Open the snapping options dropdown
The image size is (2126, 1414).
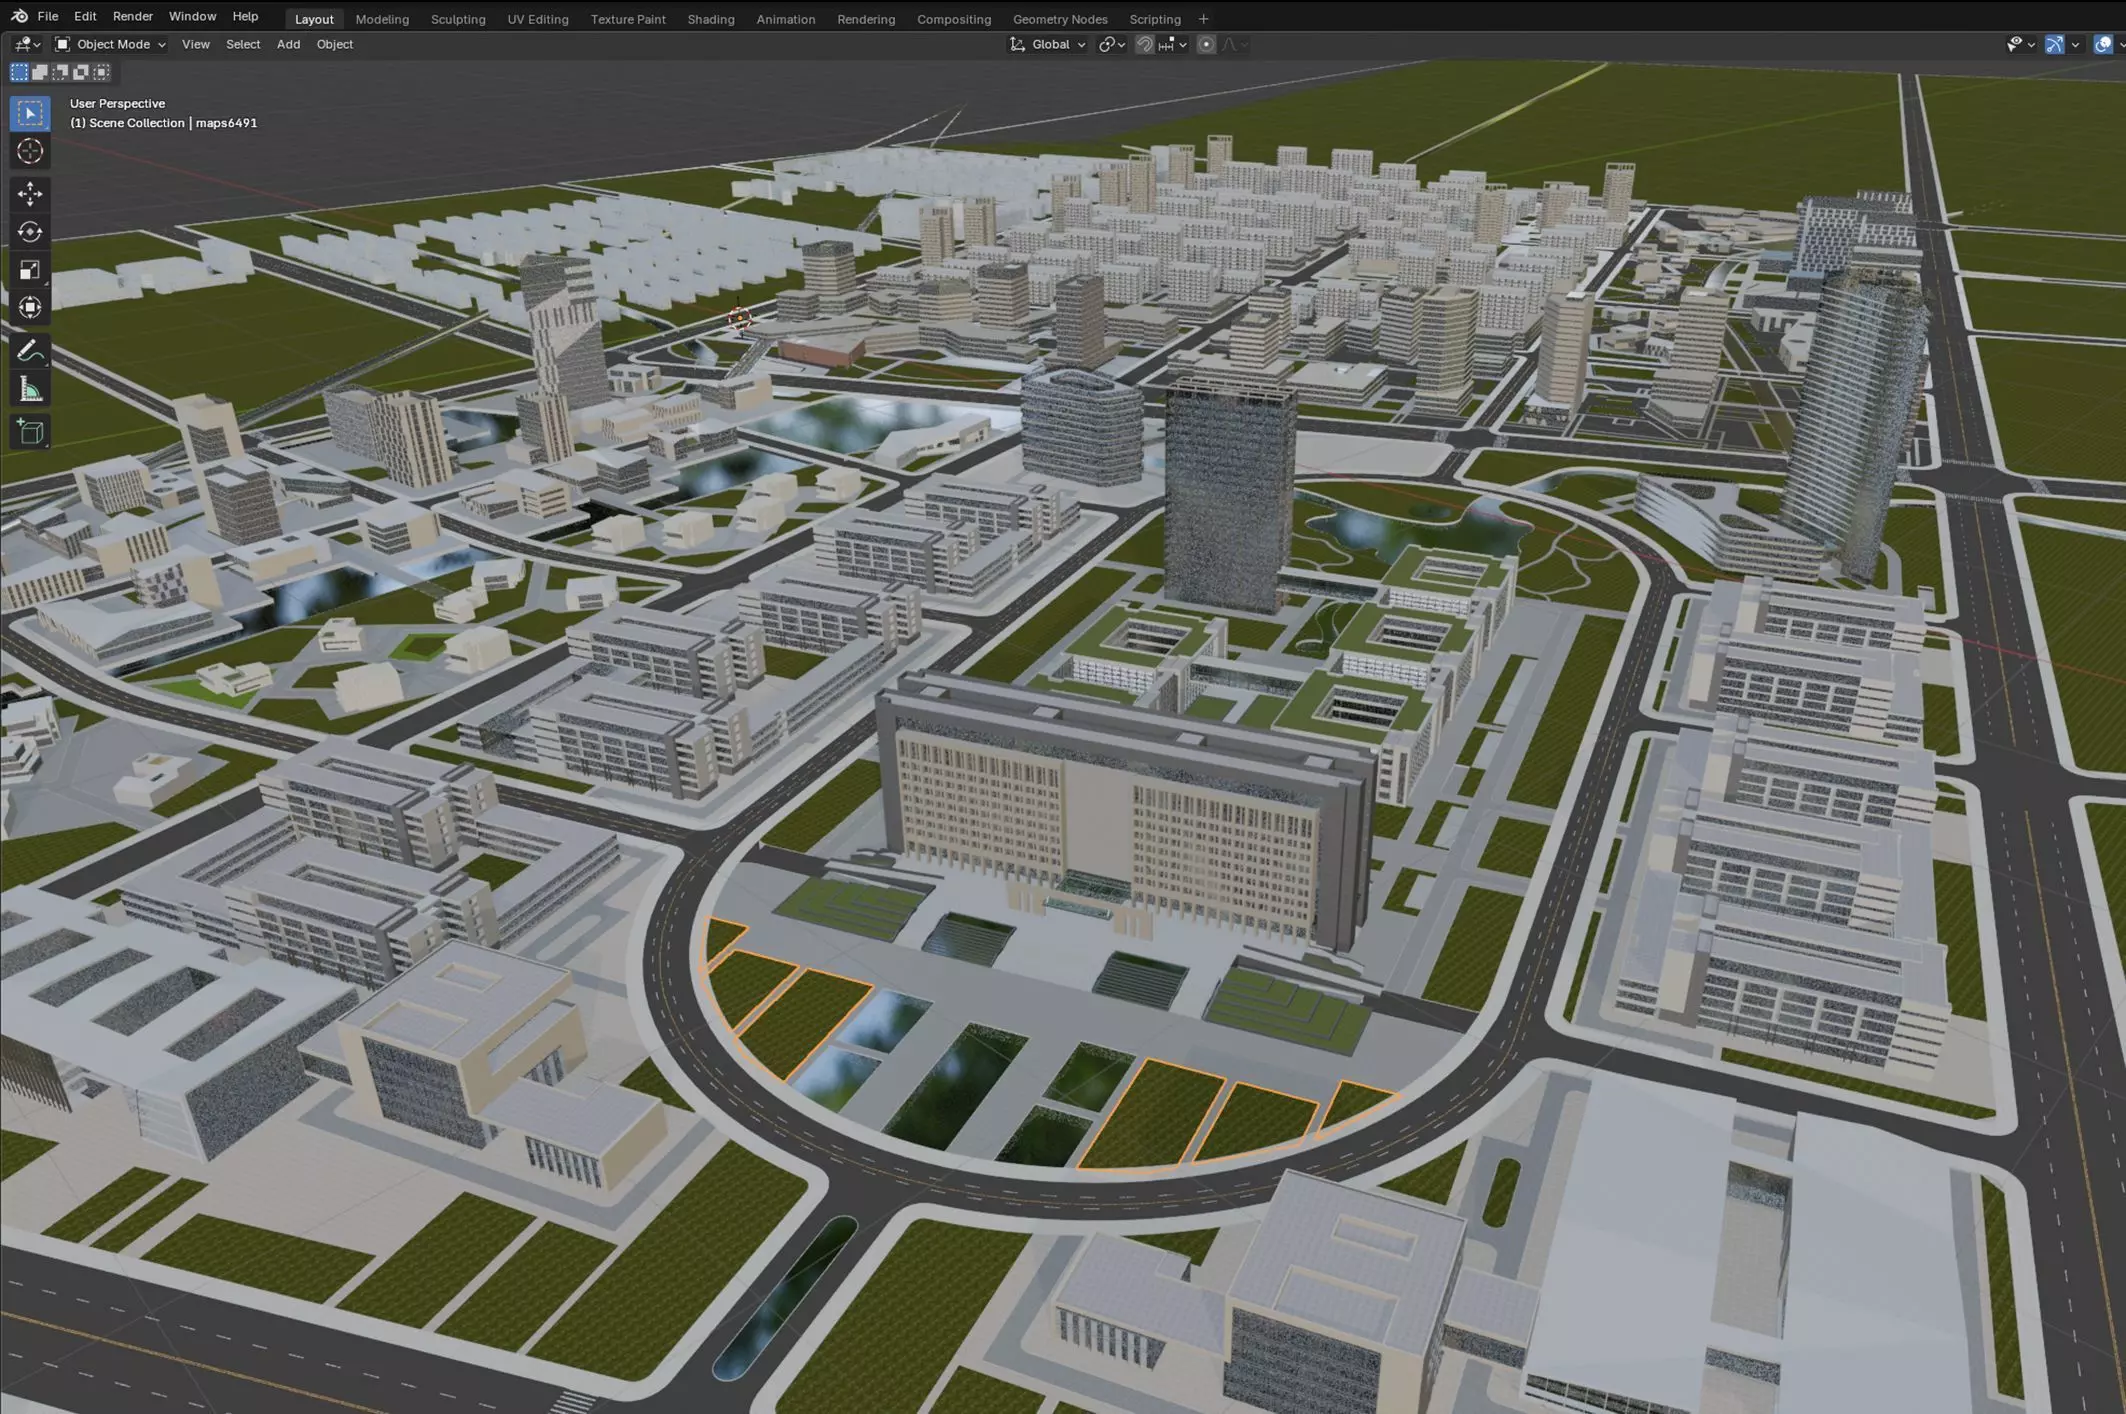point(1173,44)
